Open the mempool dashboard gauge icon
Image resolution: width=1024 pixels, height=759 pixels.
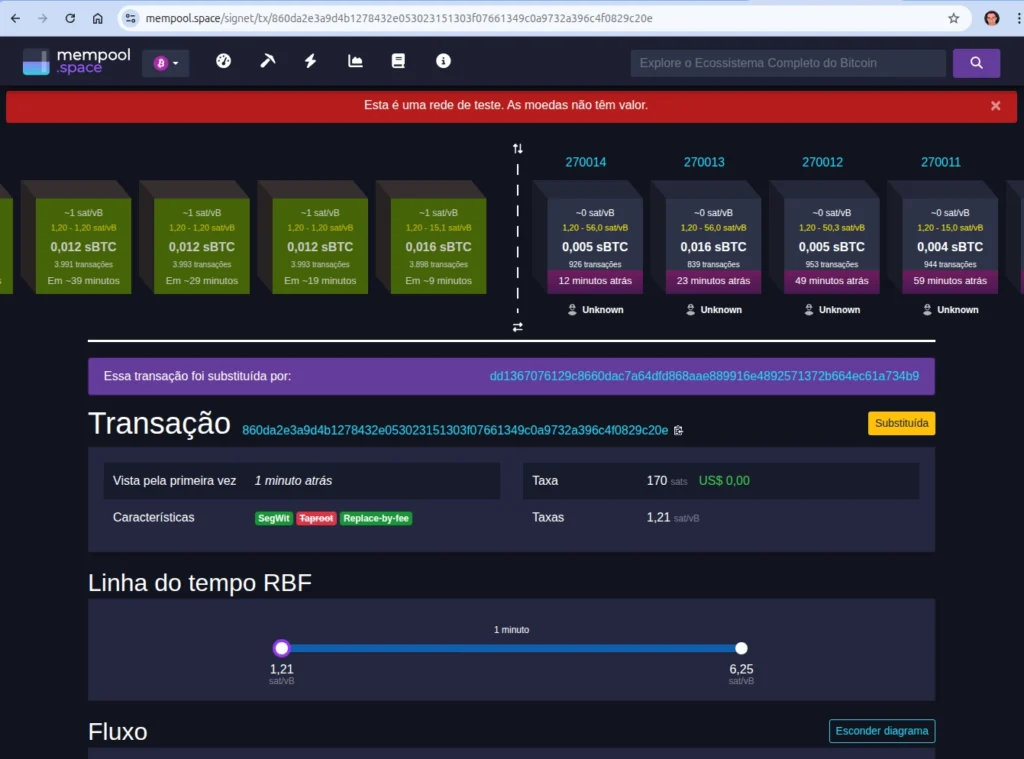click(223, 61)
